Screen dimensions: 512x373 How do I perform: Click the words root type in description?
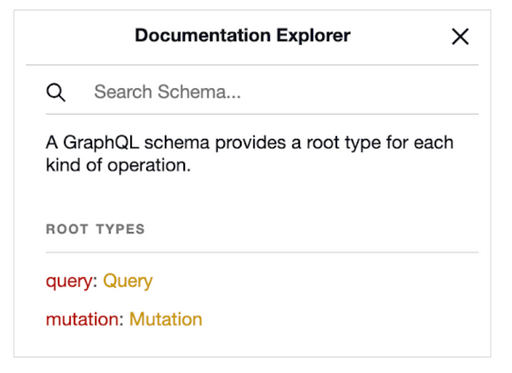point(343,143)
